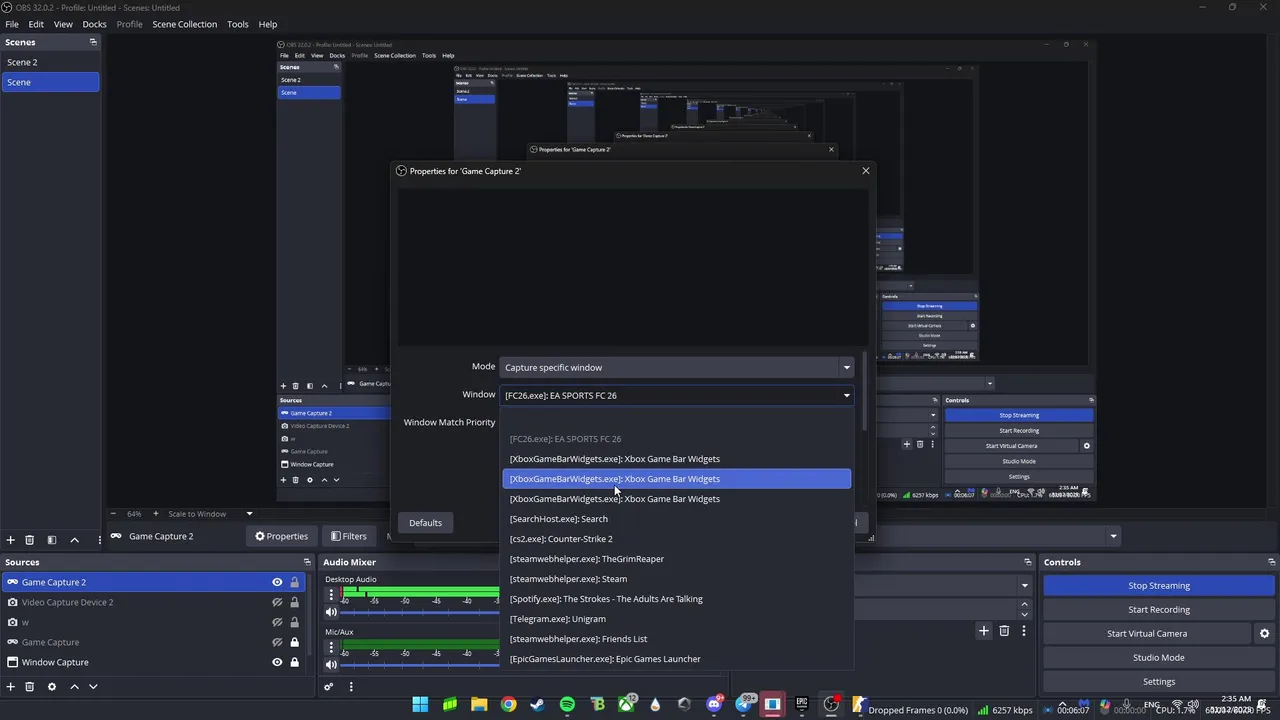The width and height of the screenshot is (1280, 720).
Task: Pop out the Sources dock
Action: pos(306,562)
